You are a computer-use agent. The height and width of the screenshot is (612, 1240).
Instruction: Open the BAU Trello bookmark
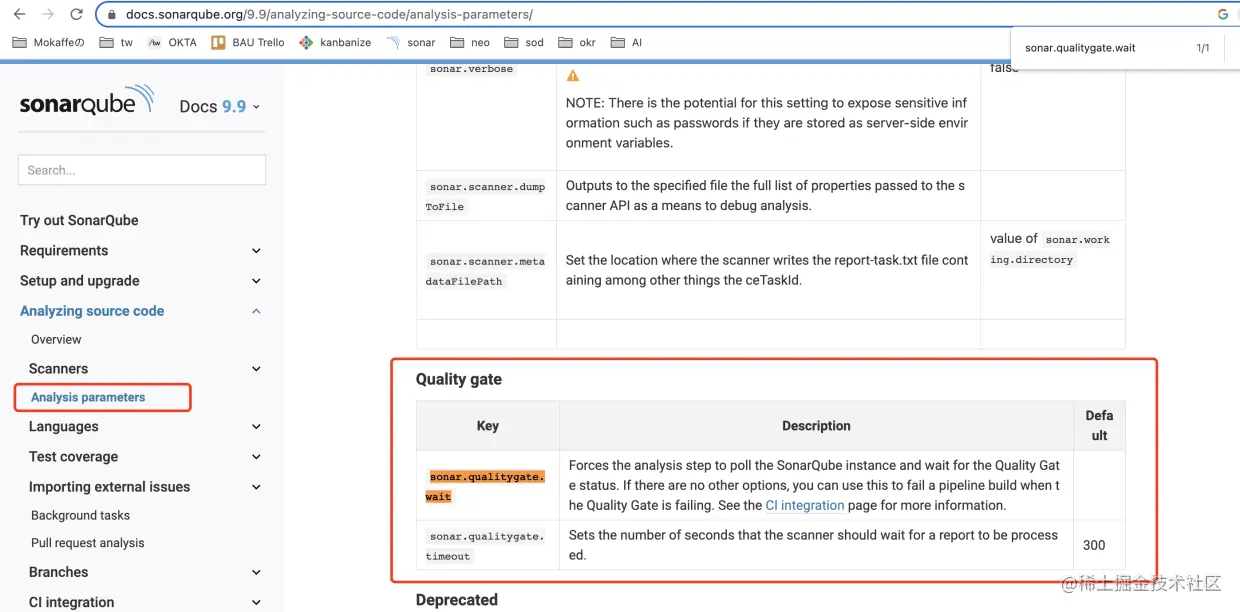coord(248,42)
